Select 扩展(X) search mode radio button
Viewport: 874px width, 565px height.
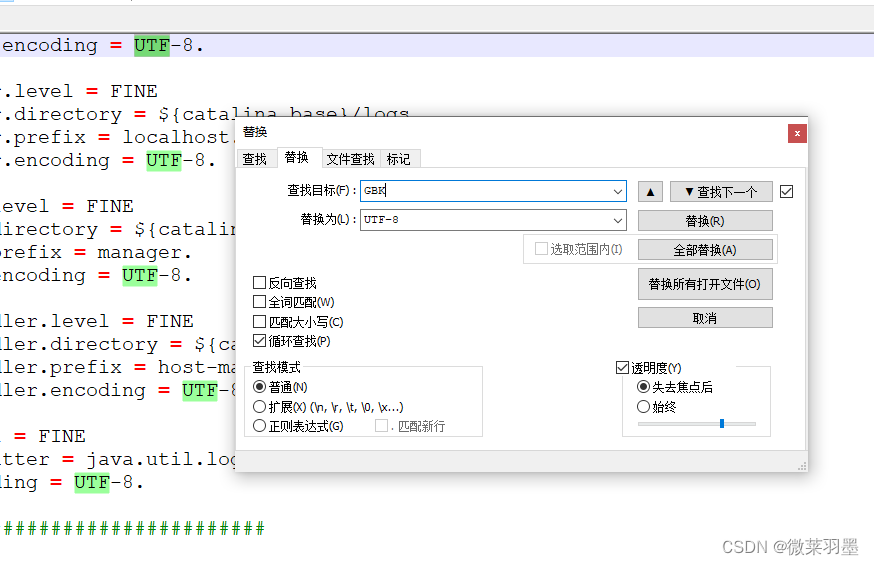[x=259, y=407]
